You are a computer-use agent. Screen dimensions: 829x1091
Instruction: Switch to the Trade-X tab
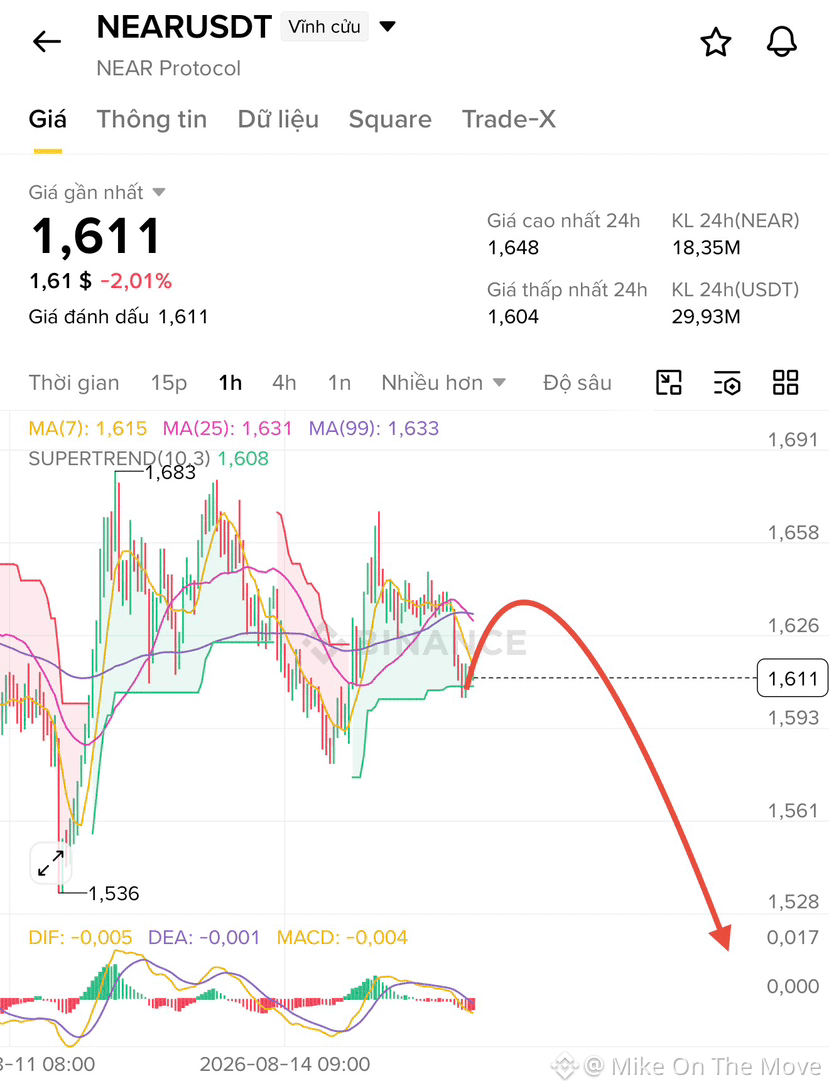point(509,120)
